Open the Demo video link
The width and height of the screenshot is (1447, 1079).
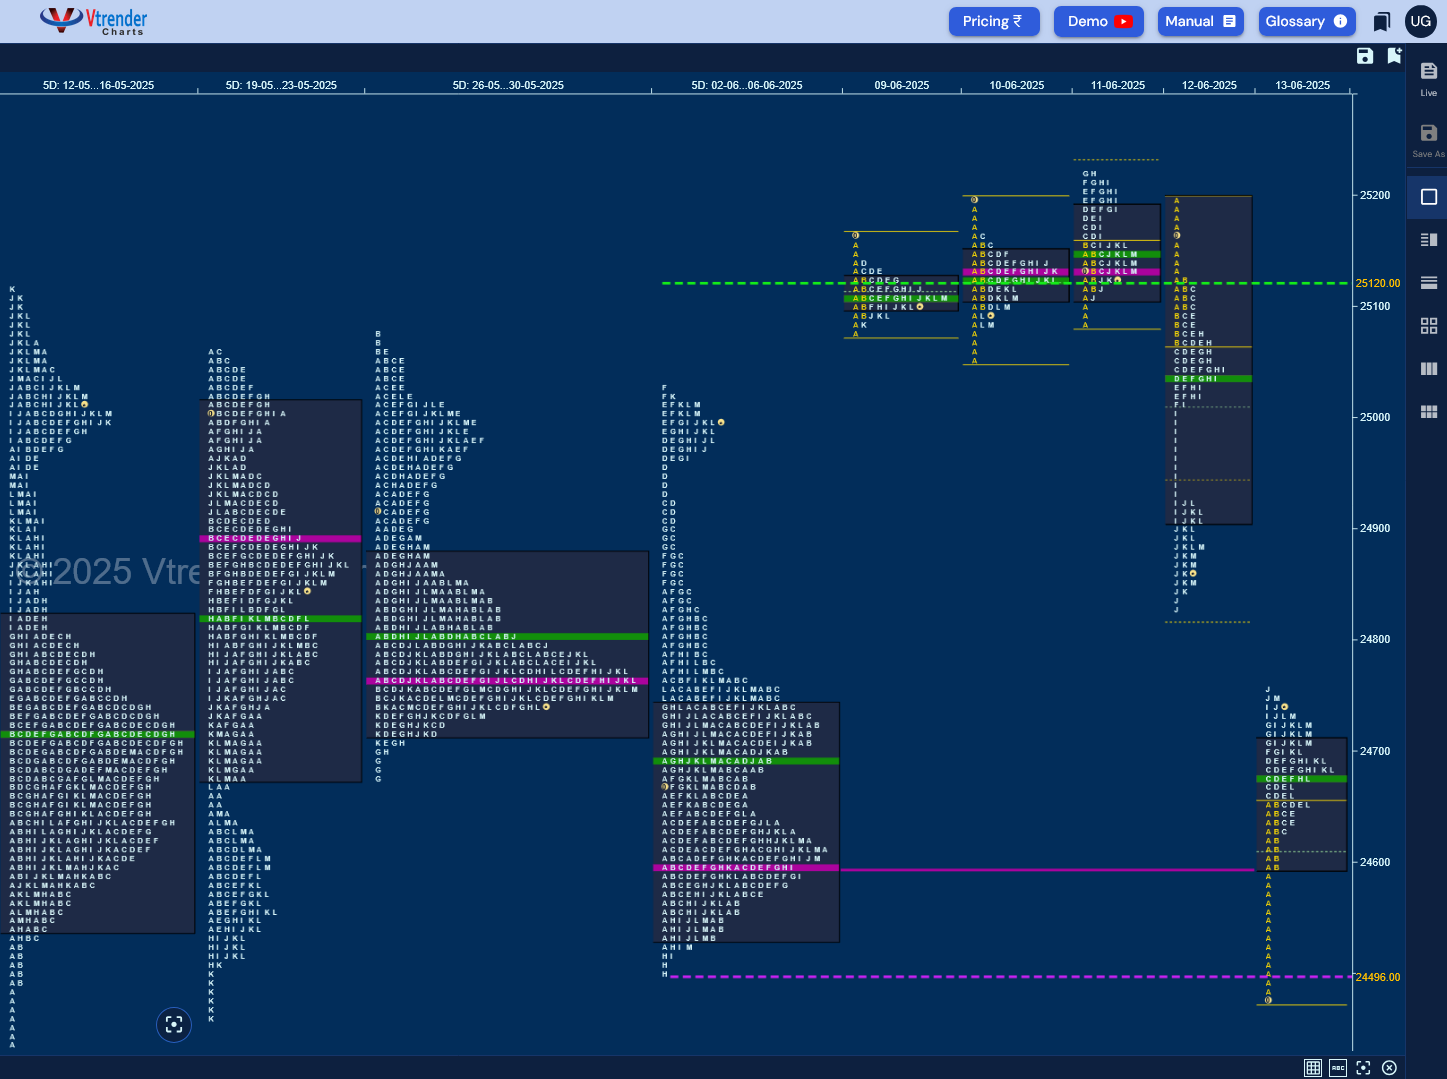1099,21
